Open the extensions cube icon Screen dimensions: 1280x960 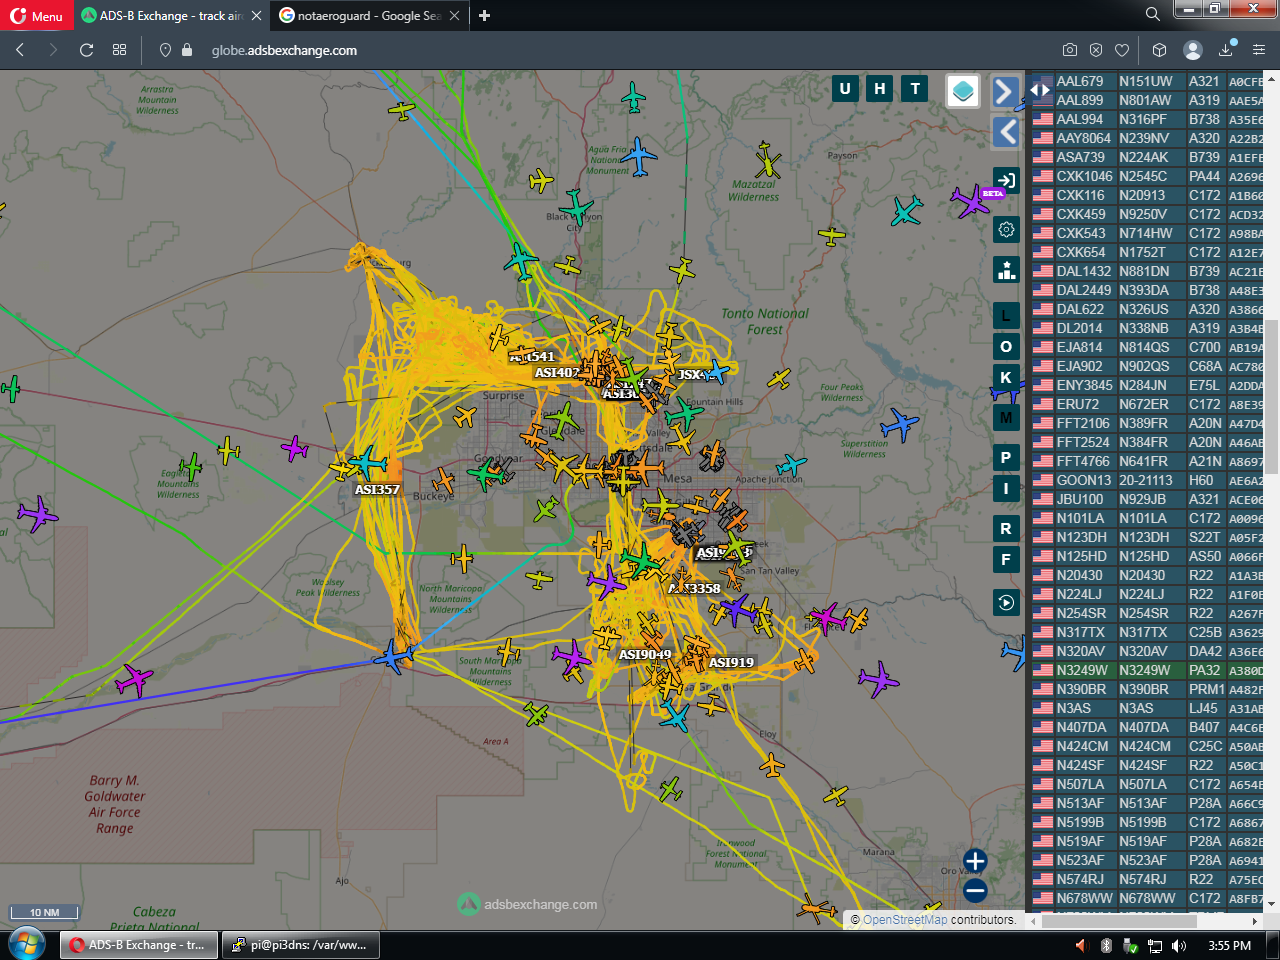click(x=1160, y=50)
